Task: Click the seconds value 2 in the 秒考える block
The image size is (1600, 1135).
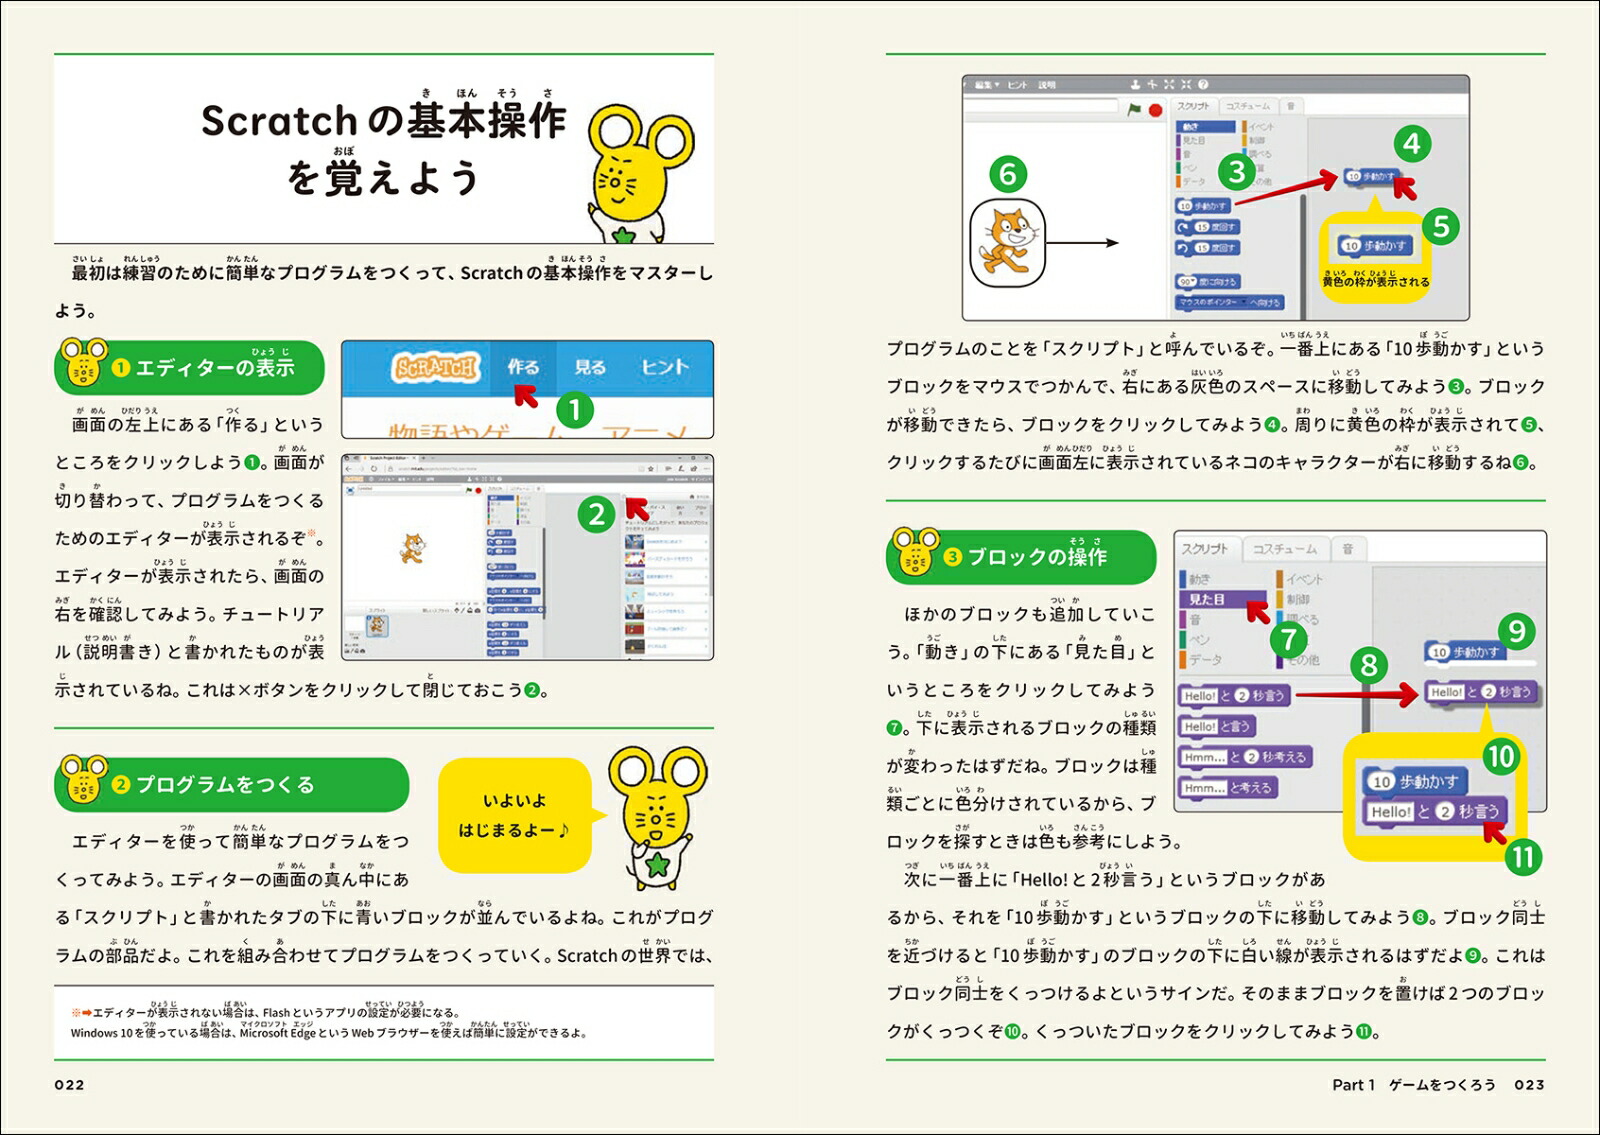Action: coord(1251,757)
